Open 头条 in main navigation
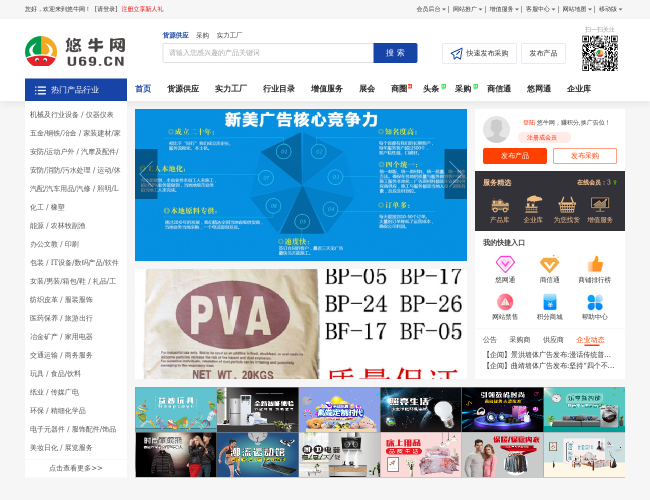The image size is (650, 500). 431,89
